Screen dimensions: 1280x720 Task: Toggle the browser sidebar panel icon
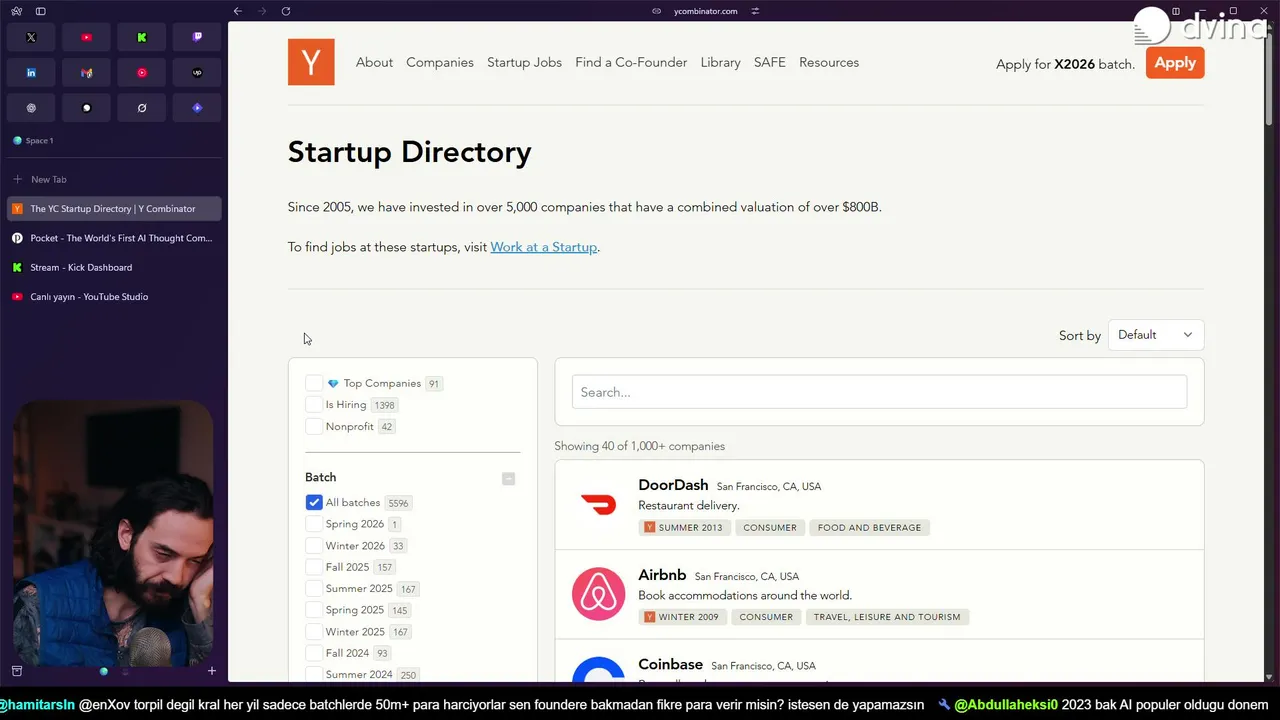(x=41, y=11)
